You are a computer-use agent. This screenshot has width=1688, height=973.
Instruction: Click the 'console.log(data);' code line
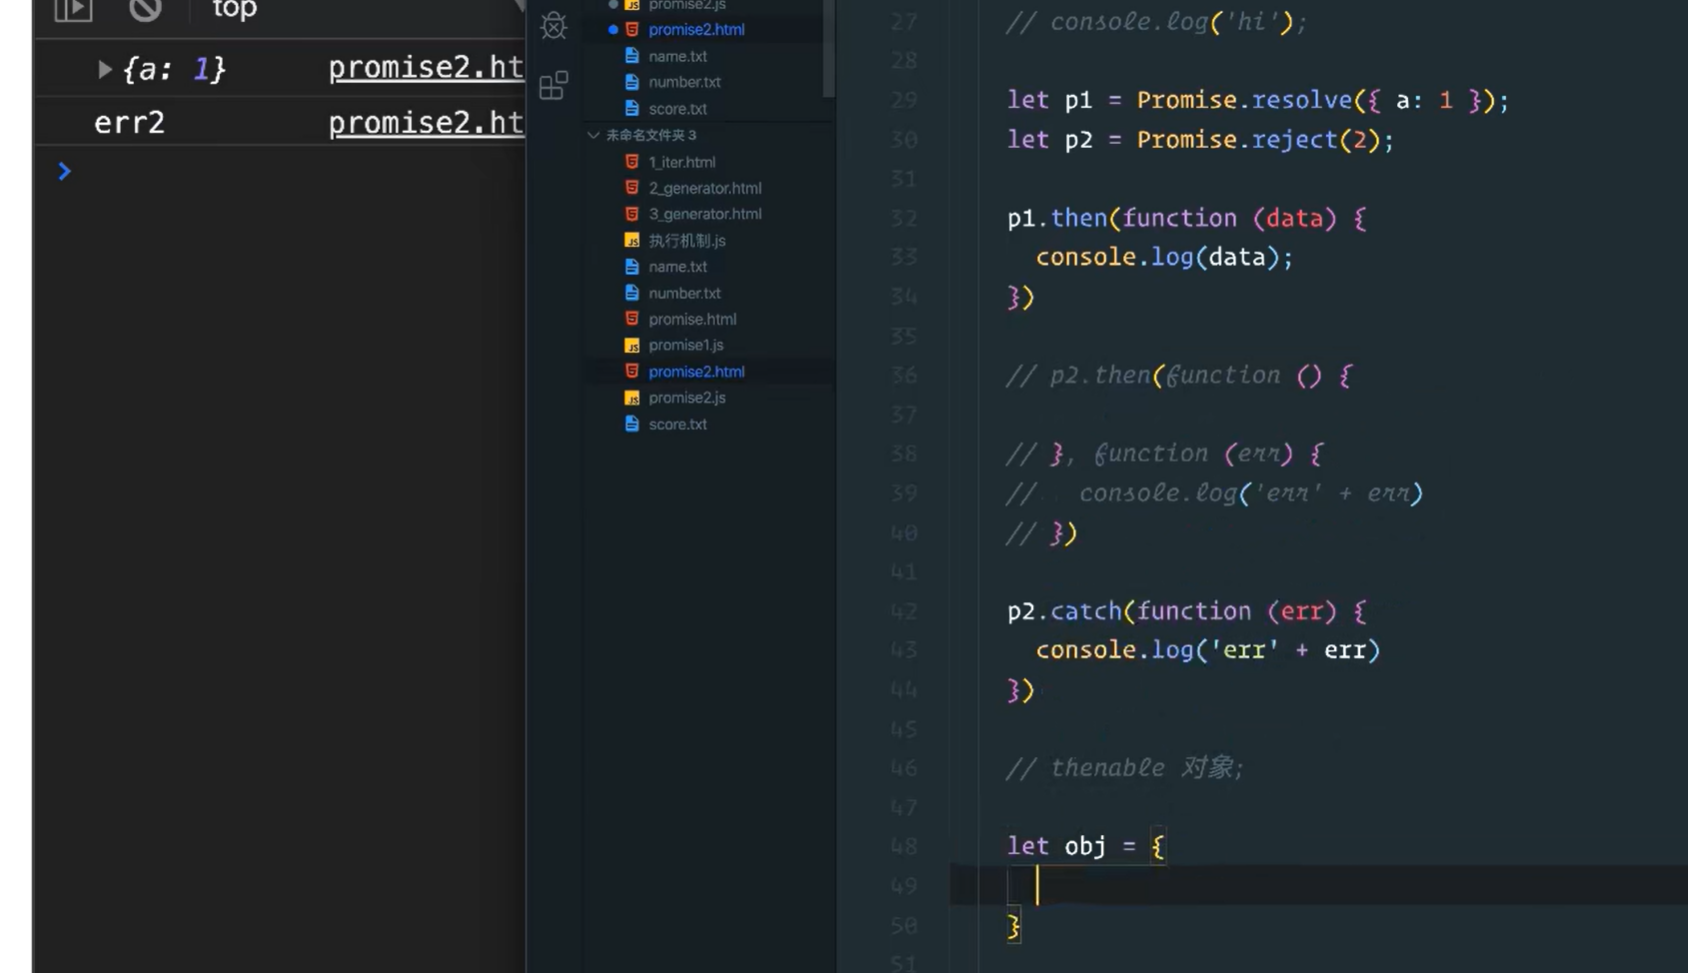click(1164, 257)
